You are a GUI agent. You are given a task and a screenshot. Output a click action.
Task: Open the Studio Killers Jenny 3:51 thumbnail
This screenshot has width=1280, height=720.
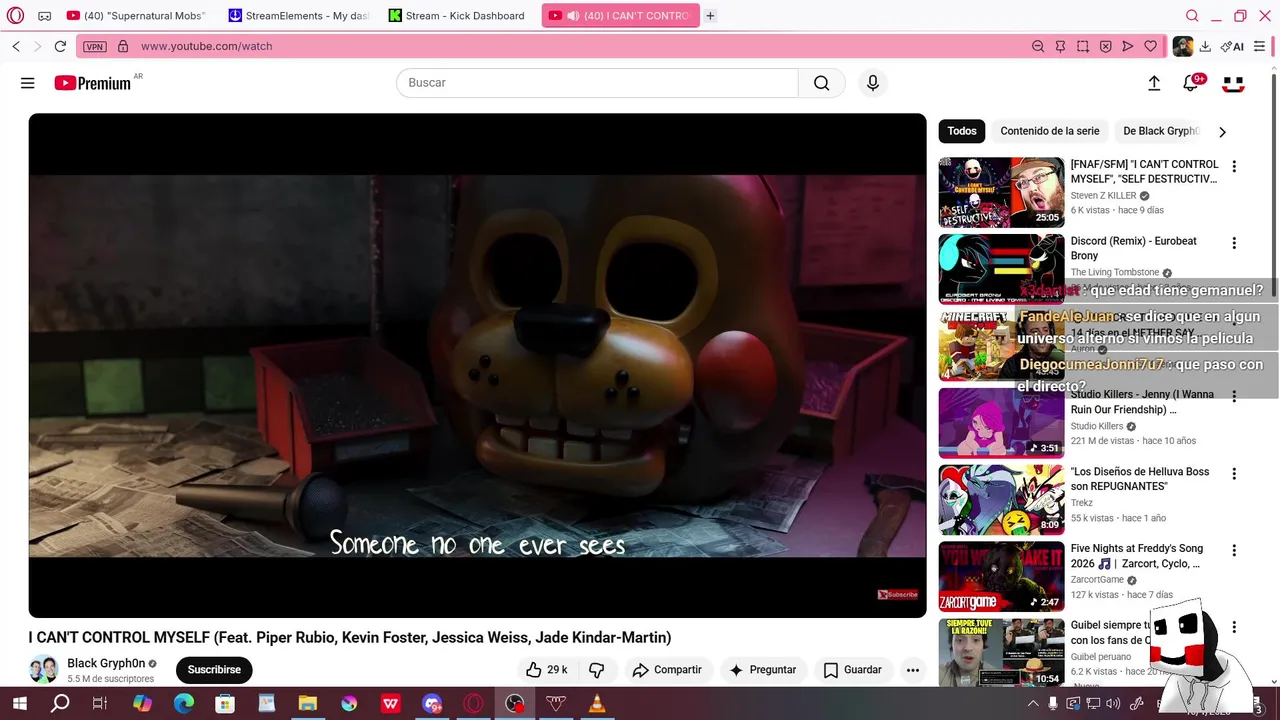pos(1001,423)
